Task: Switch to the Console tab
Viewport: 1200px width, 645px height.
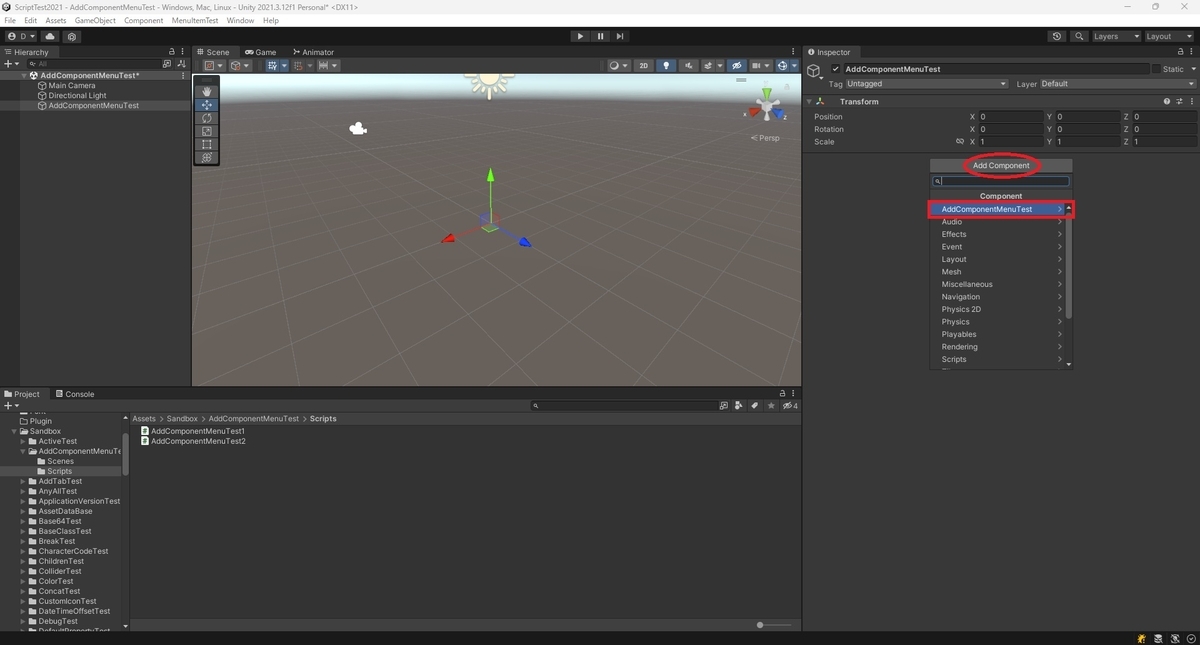Action: click(75, 394)
